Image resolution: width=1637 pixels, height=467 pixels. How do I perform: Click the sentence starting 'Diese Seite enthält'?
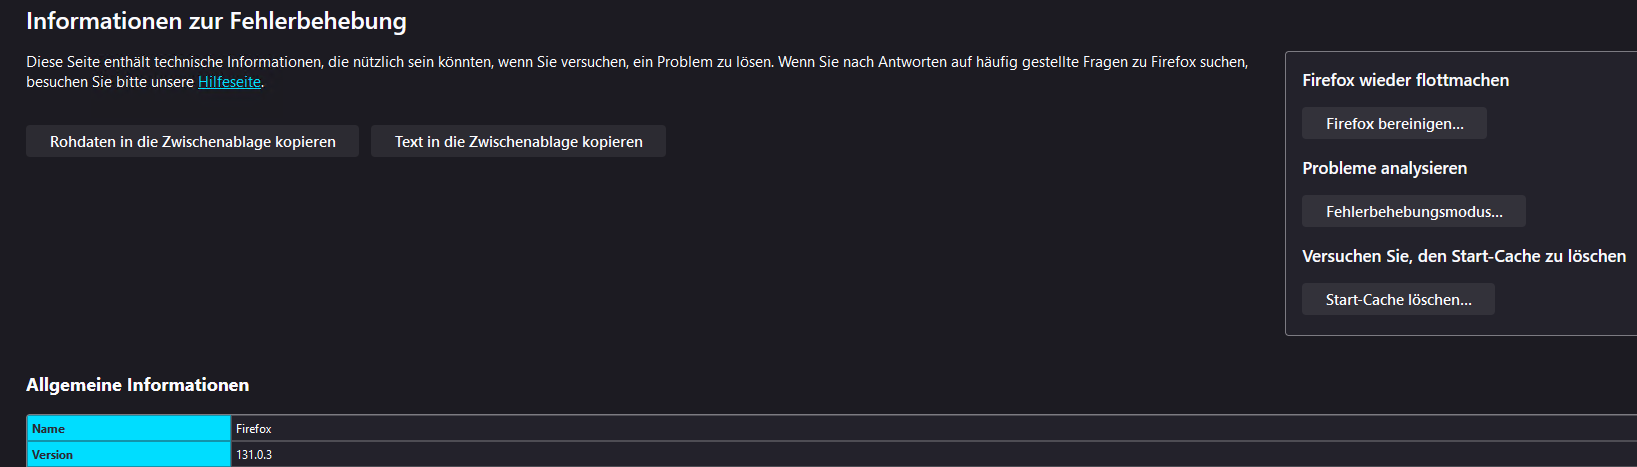coord(400,62)
